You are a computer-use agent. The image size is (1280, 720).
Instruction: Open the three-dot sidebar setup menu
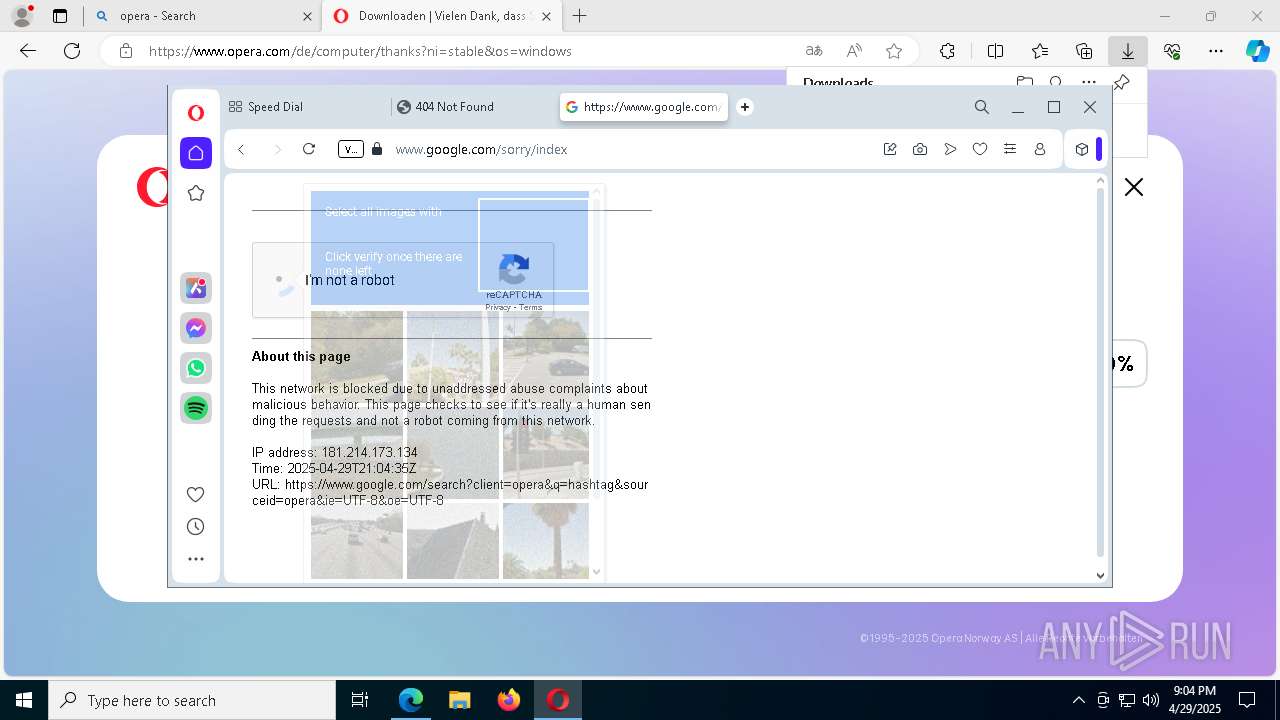tap(196, 559)
